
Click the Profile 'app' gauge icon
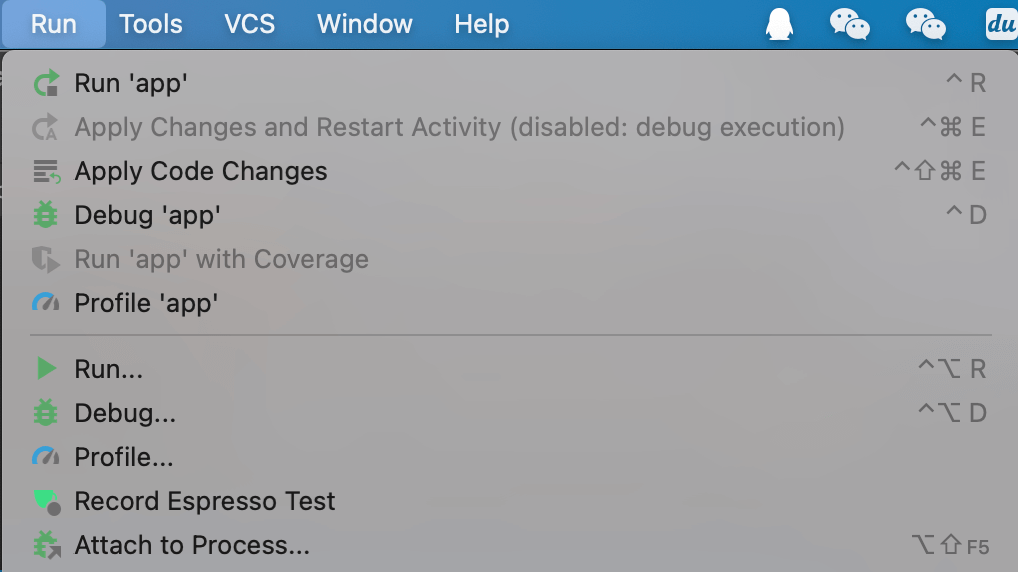(x=46, y=303)
